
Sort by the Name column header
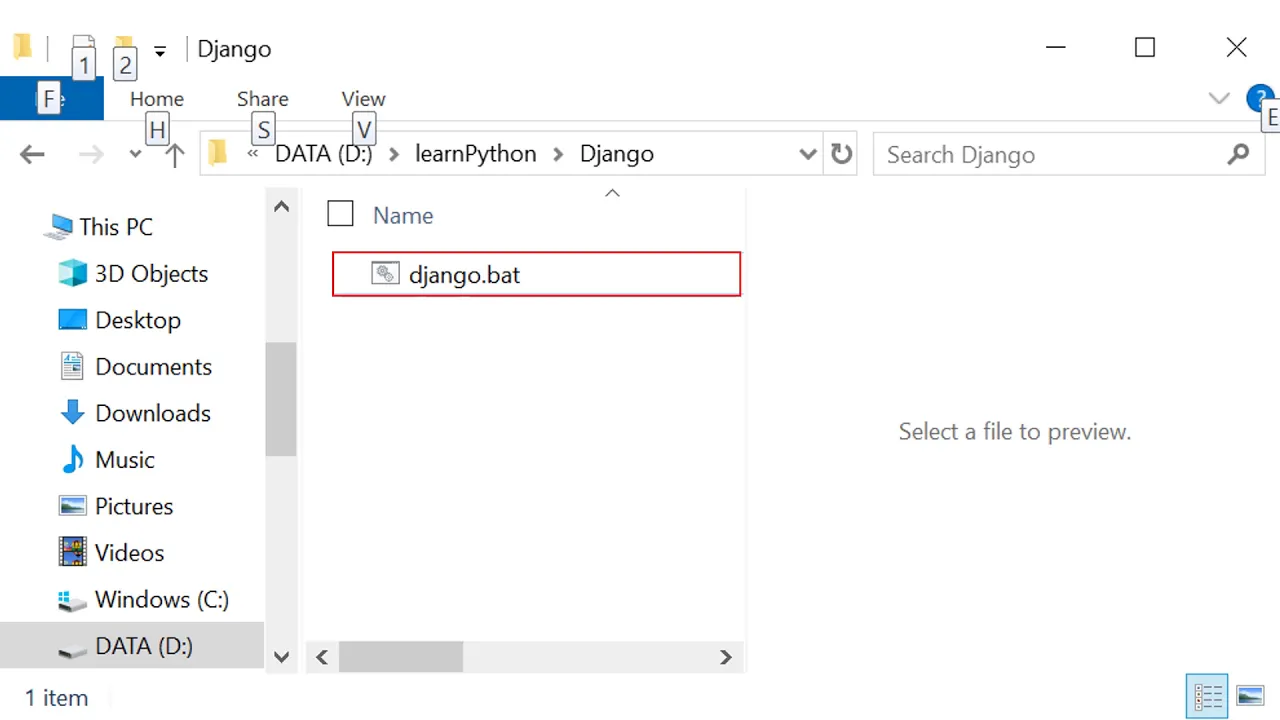pyautogui.click(x=403, y=215)
